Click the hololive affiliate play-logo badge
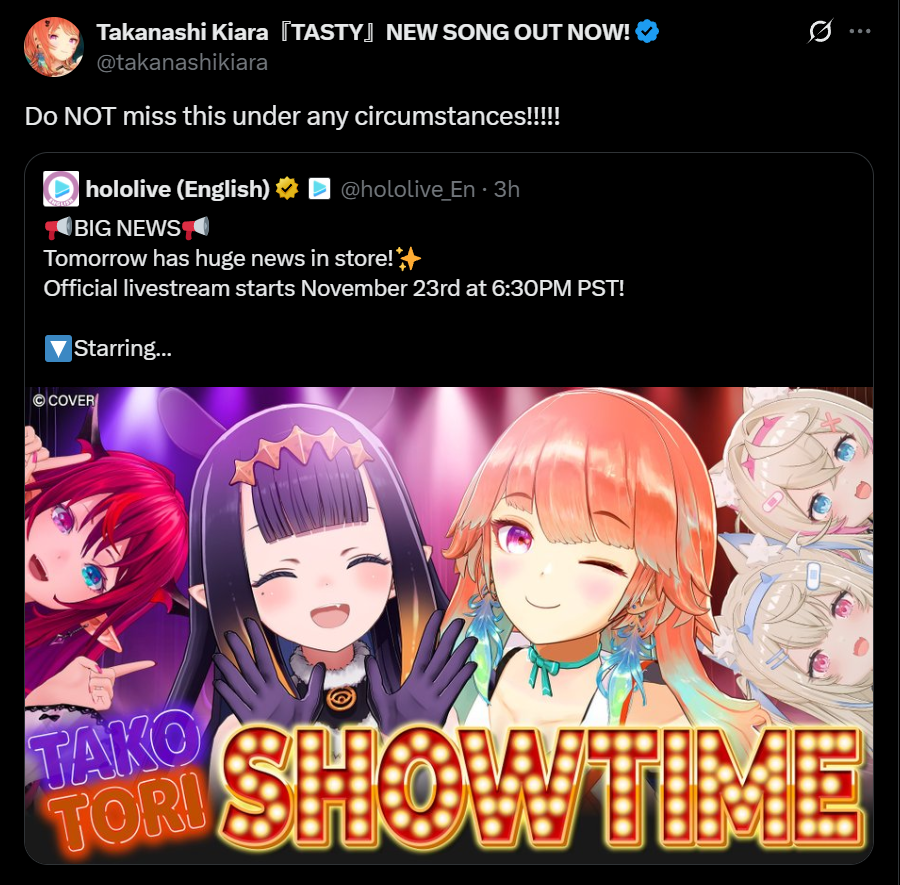This screenshot has height=885, width=900. pyautogui.click(x=319, y=189)
